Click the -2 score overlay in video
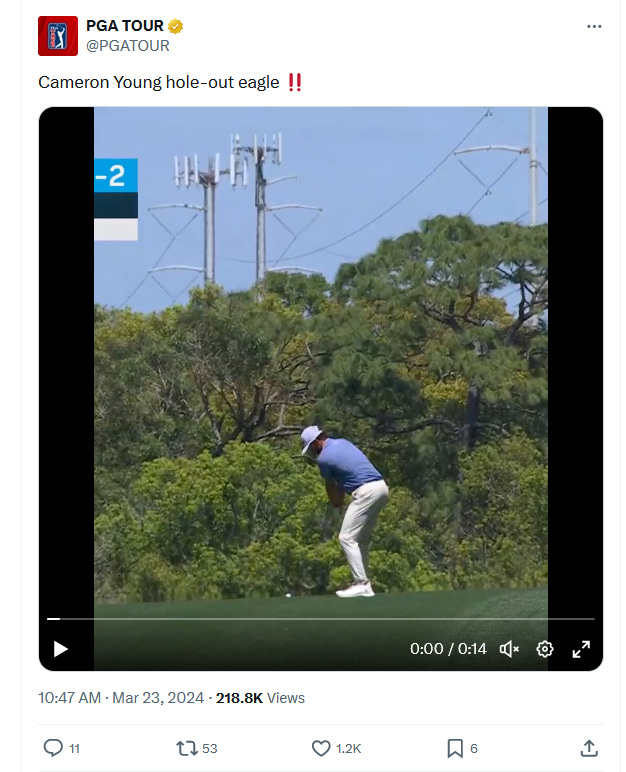This screenshot has height=772, width=626. coord(116,175)
